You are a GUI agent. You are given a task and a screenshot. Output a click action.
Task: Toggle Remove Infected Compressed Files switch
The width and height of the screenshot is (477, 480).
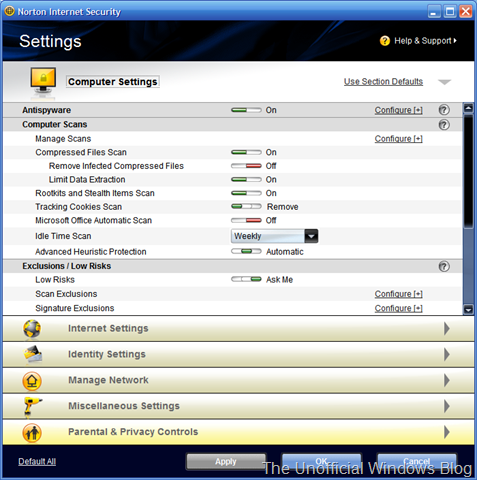[x=246, y=166]
